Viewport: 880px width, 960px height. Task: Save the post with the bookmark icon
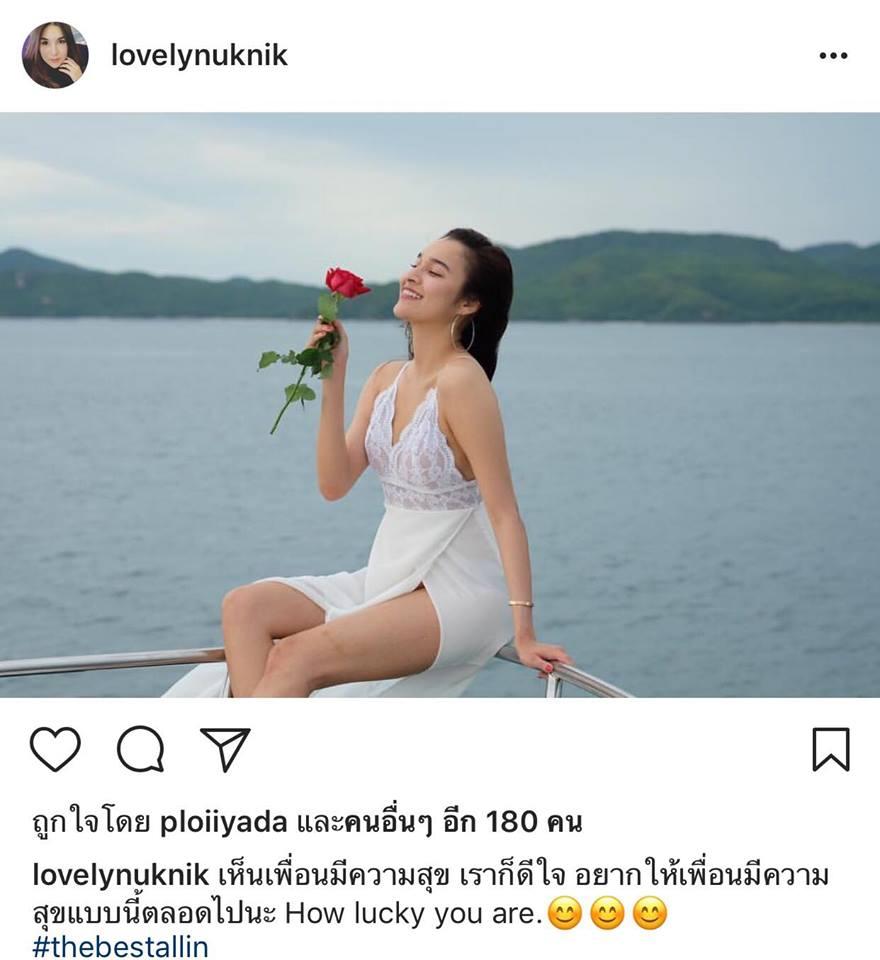click(x=831, y=749)
